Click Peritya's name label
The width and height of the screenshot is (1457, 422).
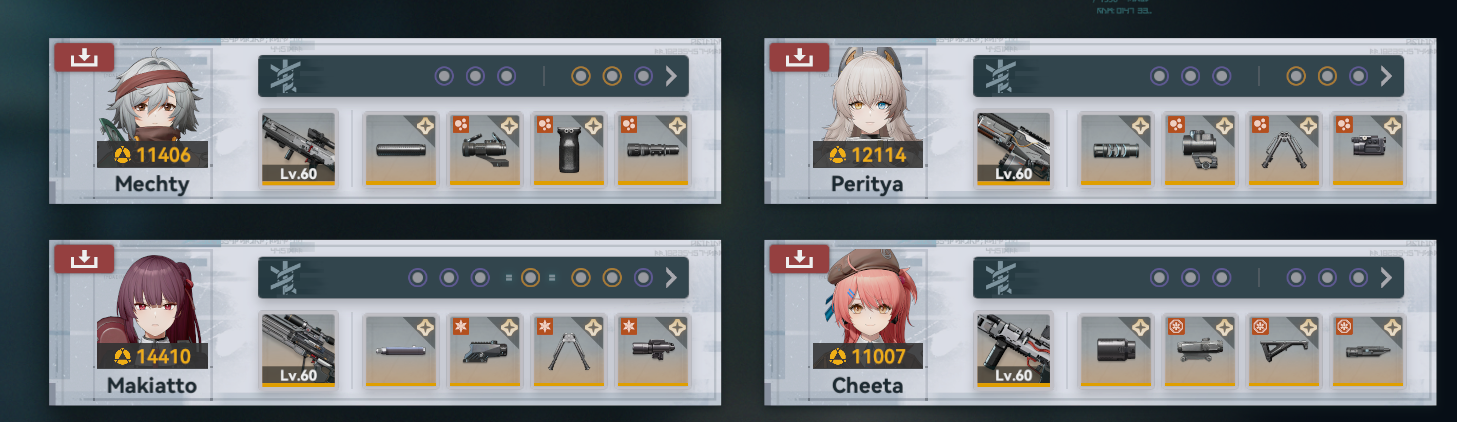867,184
